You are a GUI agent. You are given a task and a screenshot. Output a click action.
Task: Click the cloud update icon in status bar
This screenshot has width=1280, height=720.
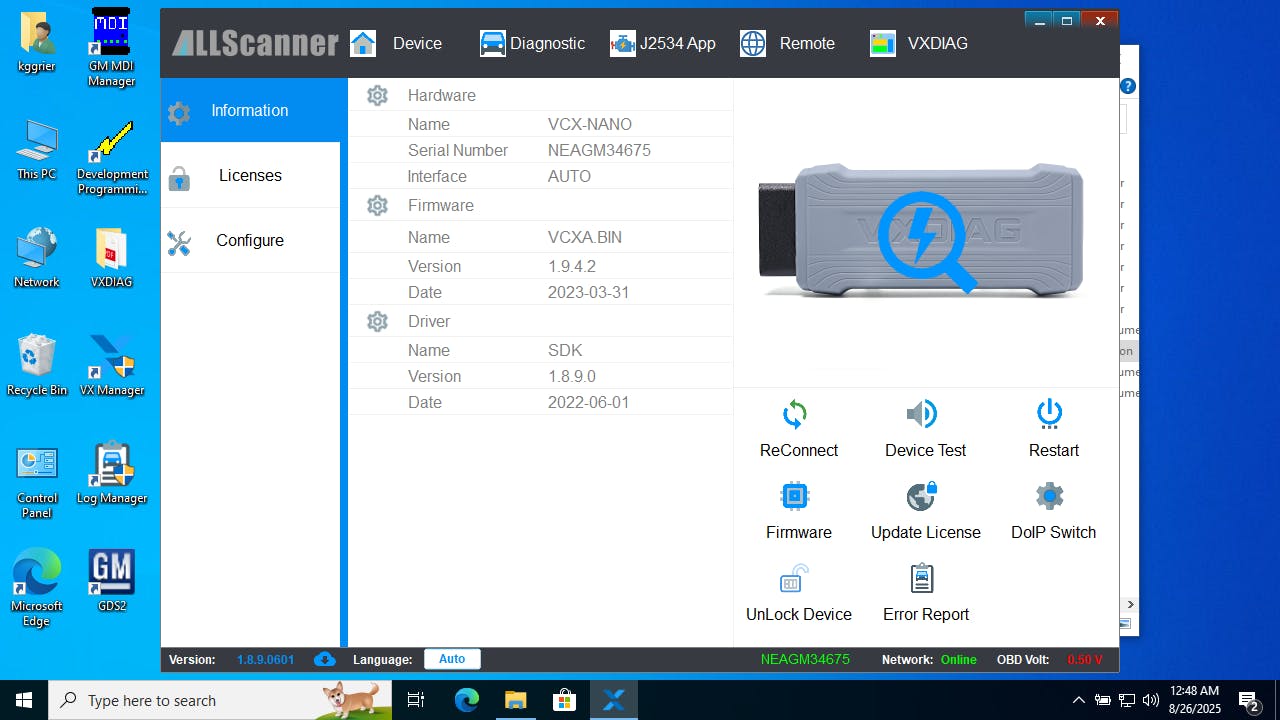point(324,659)
